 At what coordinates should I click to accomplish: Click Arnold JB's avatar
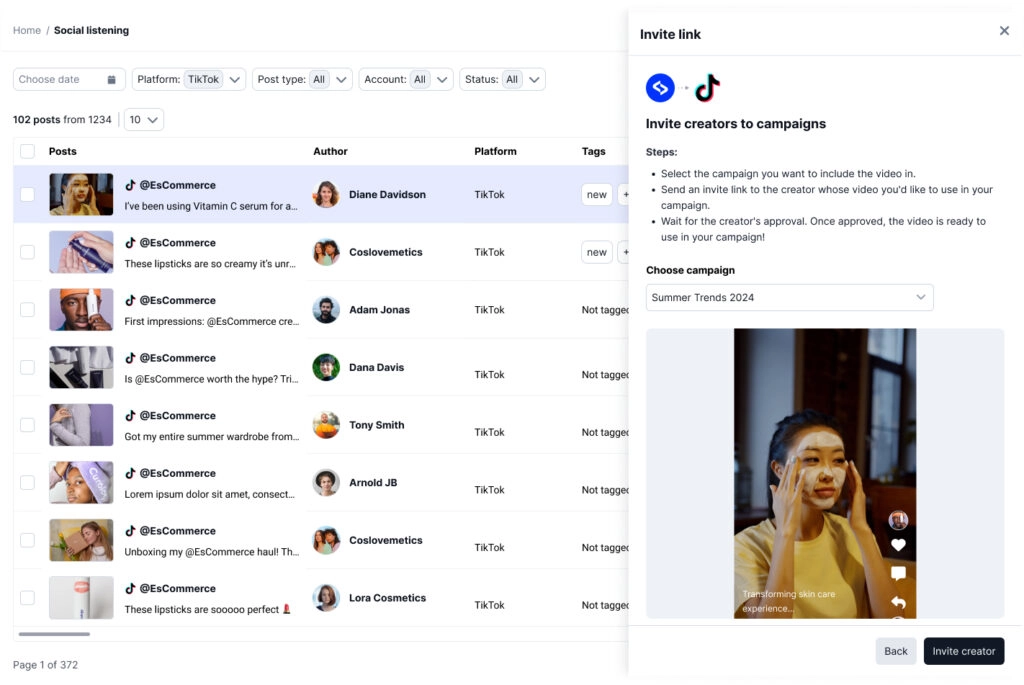click(x=326, y=483)
